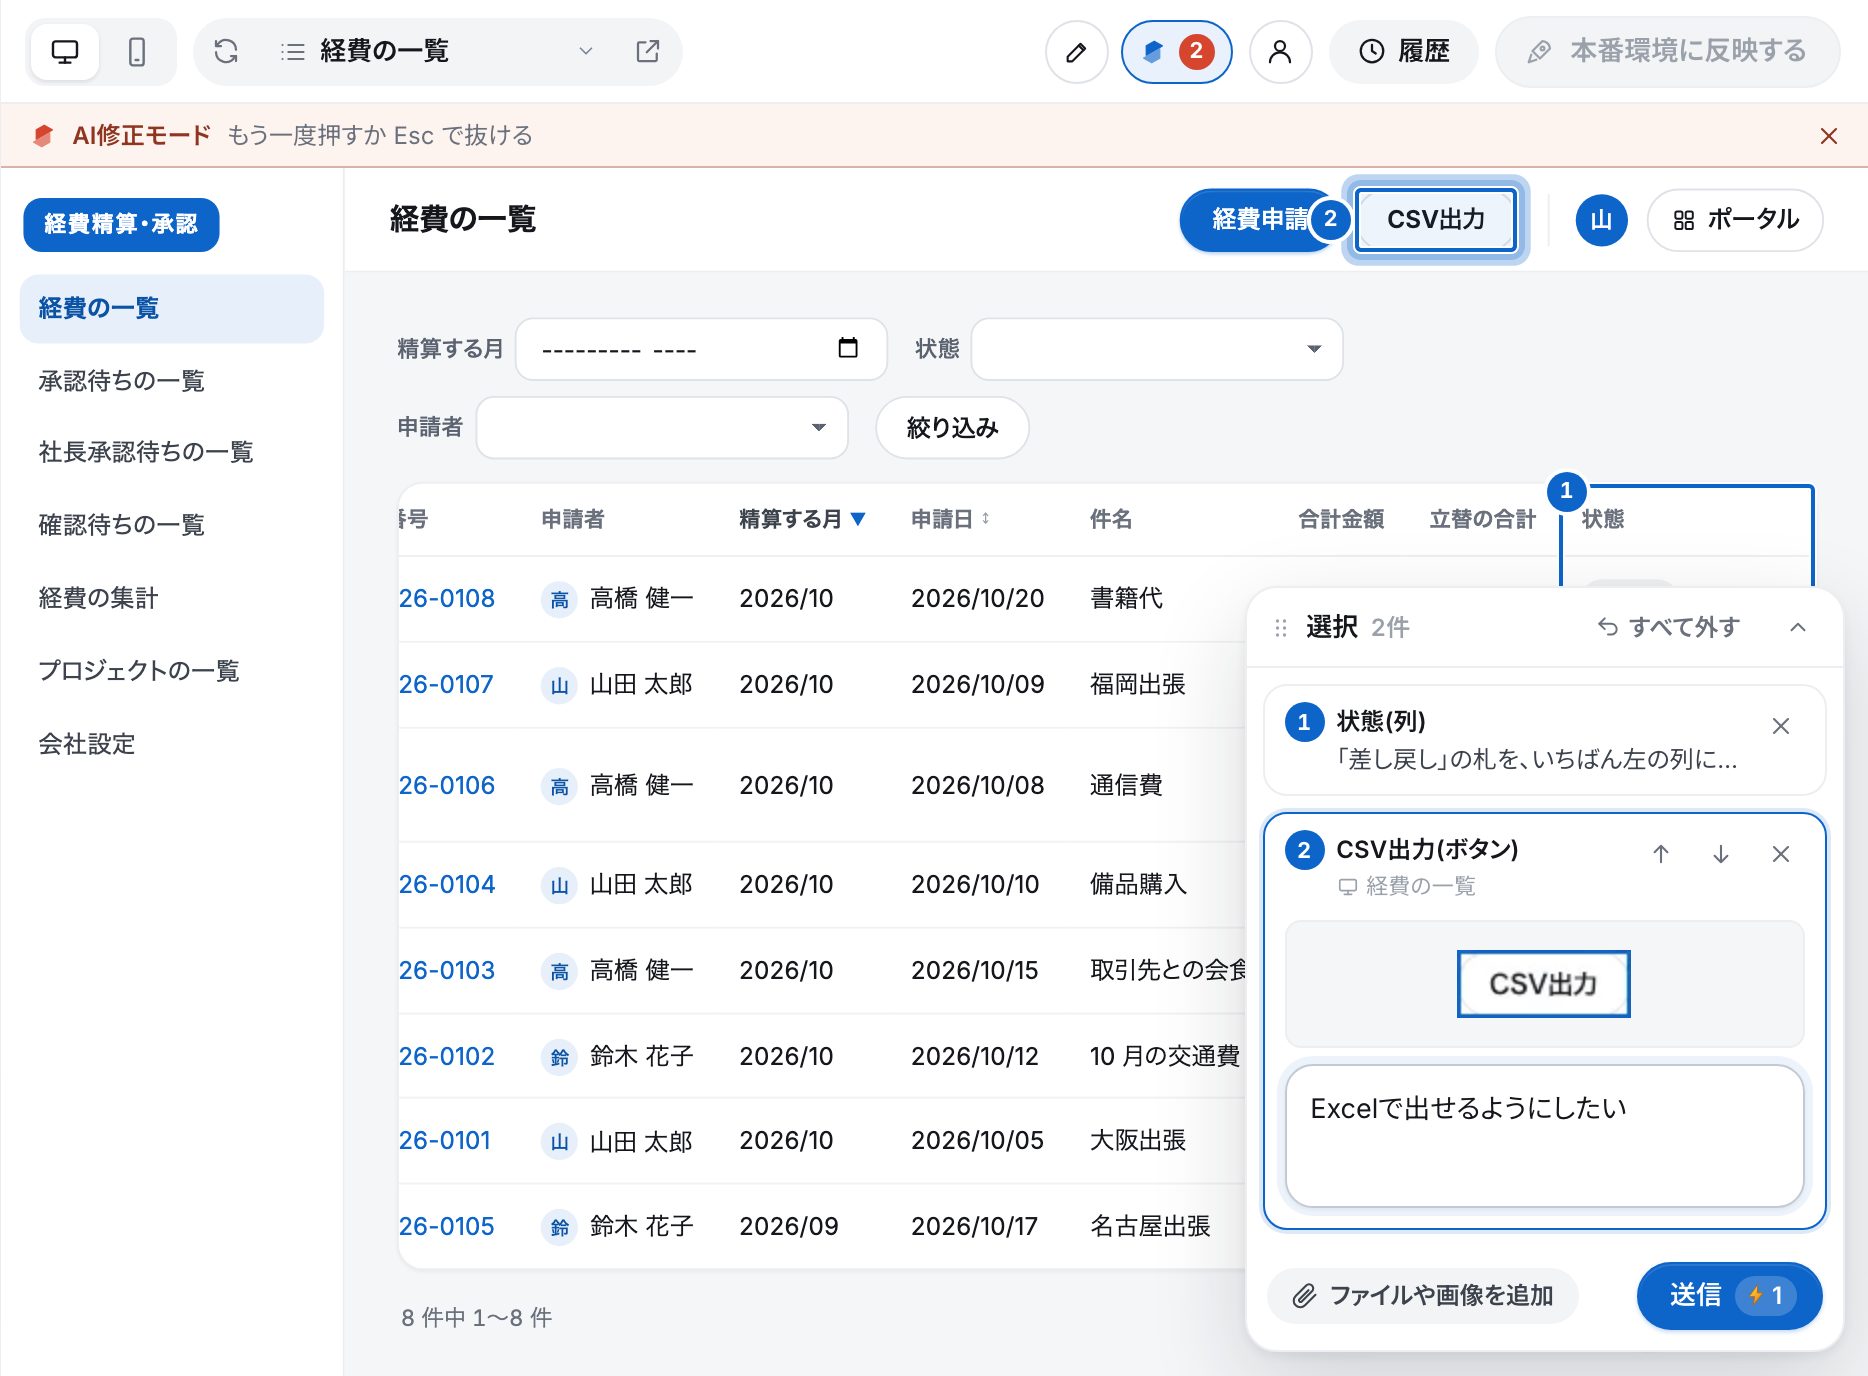
Task: Click the pencil edit icon
Action: click(1076, 52)
